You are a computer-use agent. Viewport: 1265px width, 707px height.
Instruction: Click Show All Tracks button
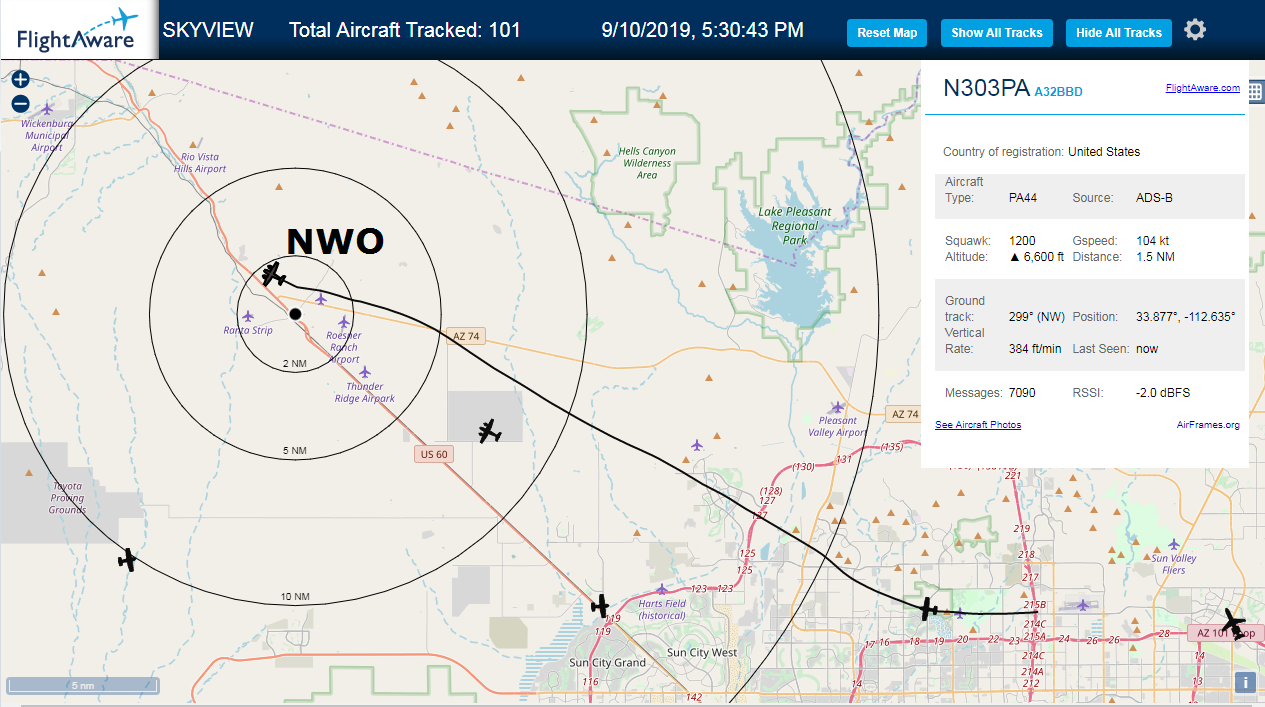pos(996,33)
